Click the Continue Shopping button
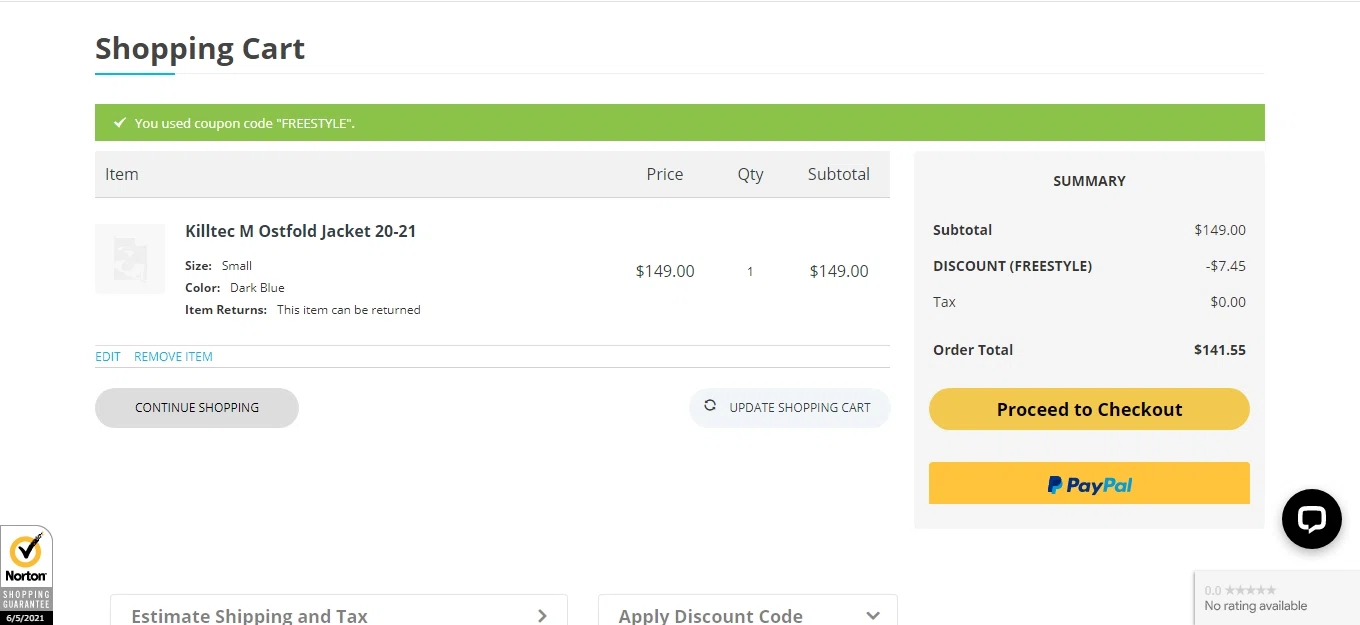1360x625 pixels. click(197, 408)
